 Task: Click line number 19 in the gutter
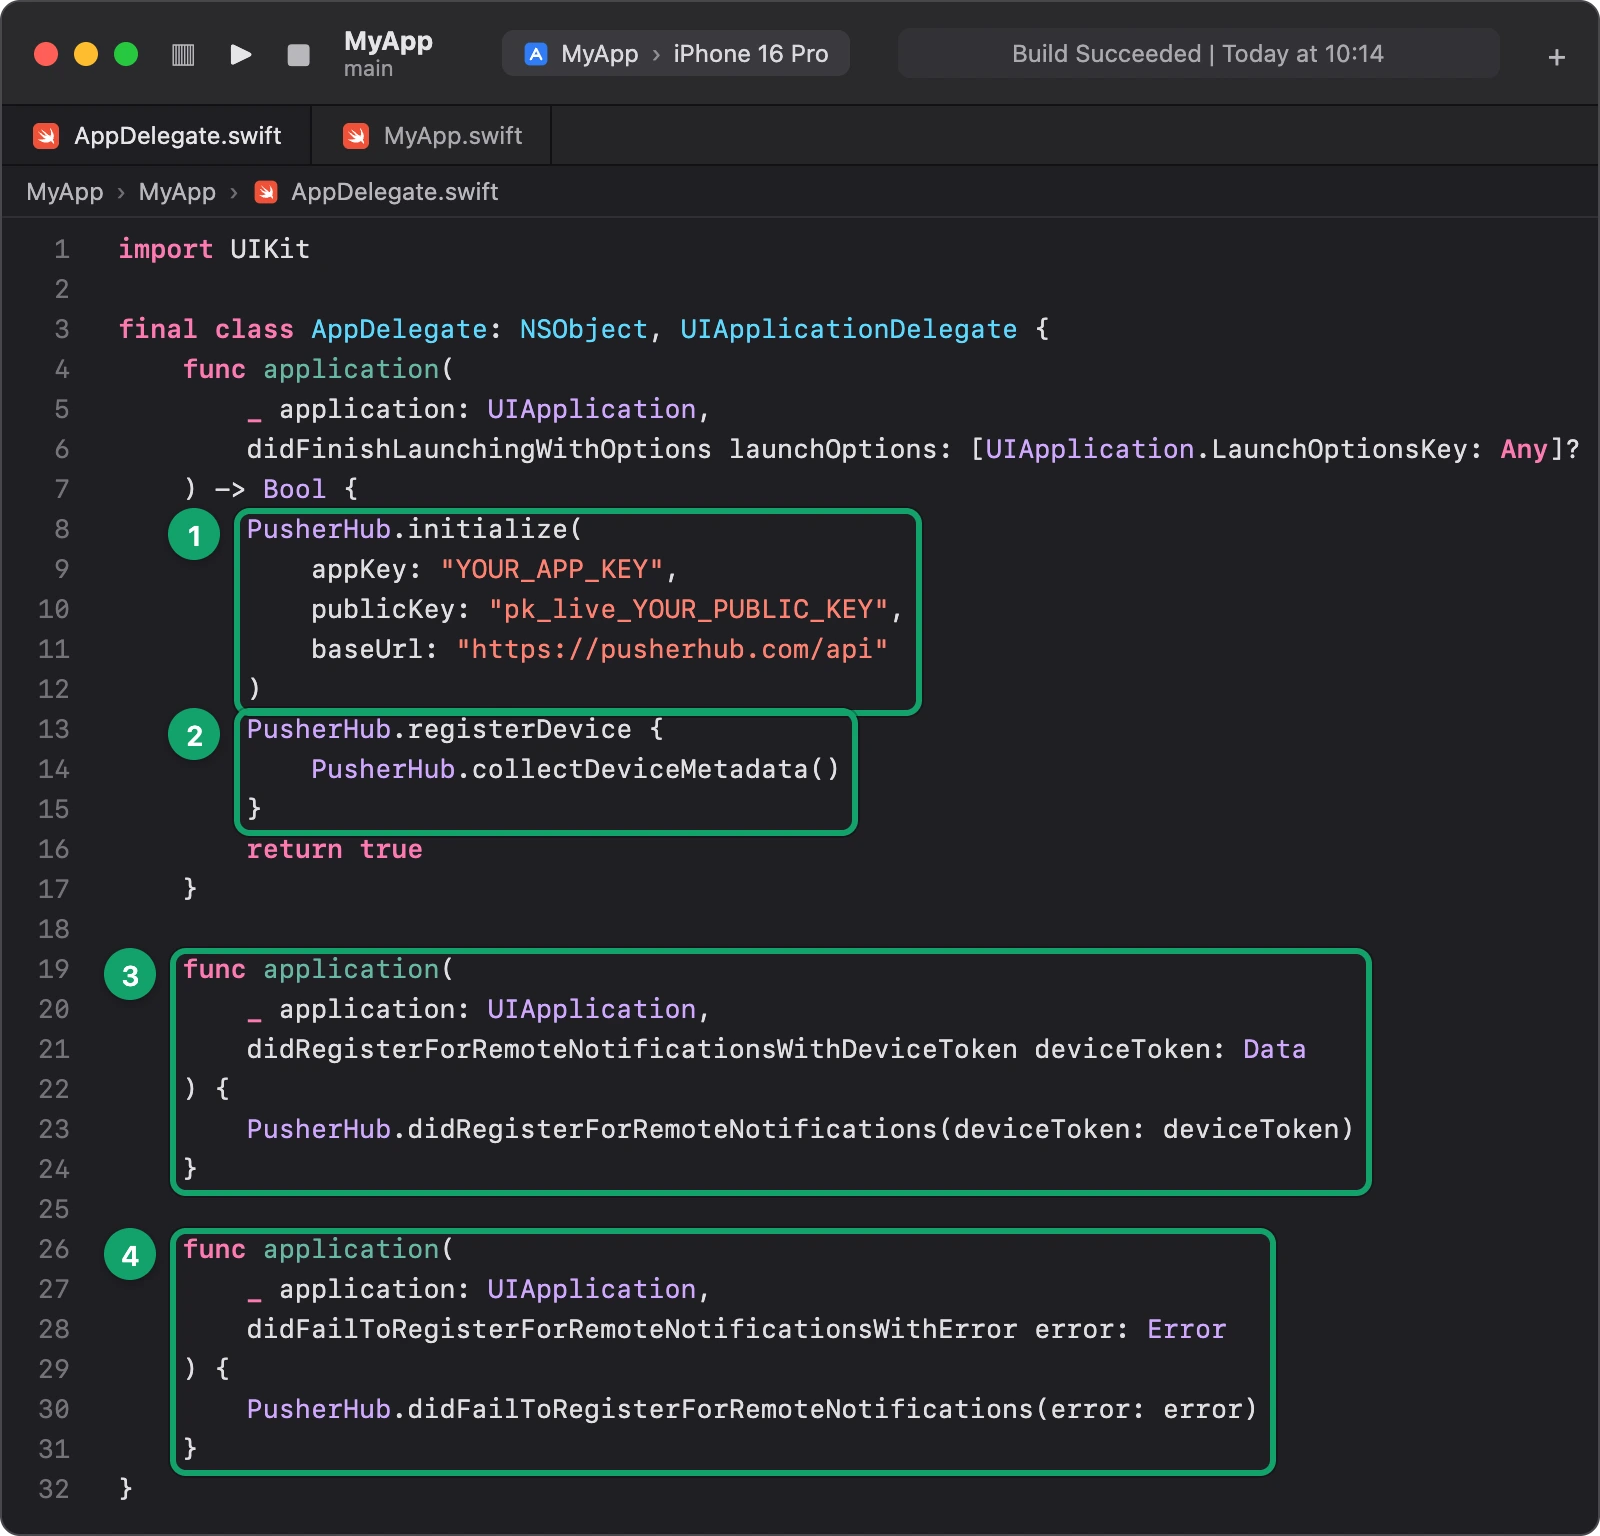(54, 969)
